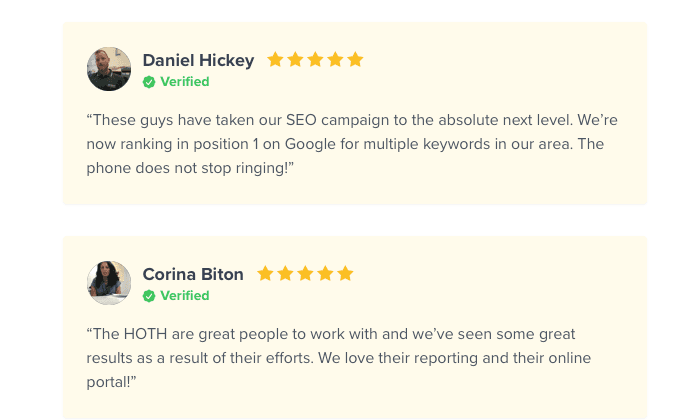Click second star in Corina Biton's rating
The height and width of the screenshot is (420, 689).
(285, 274)
